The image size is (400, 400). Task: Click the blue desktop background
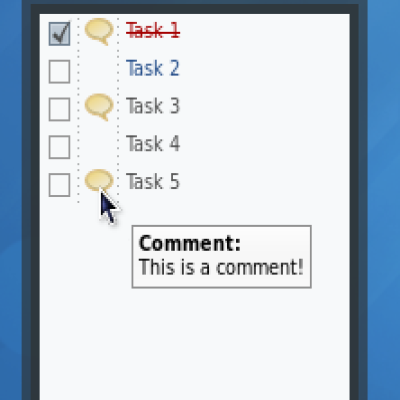383,200
